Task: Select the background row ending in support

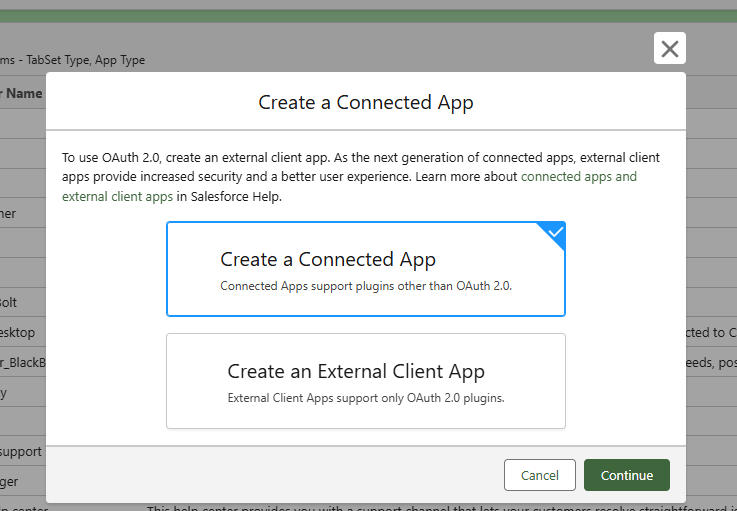Action: click(20, 452)
